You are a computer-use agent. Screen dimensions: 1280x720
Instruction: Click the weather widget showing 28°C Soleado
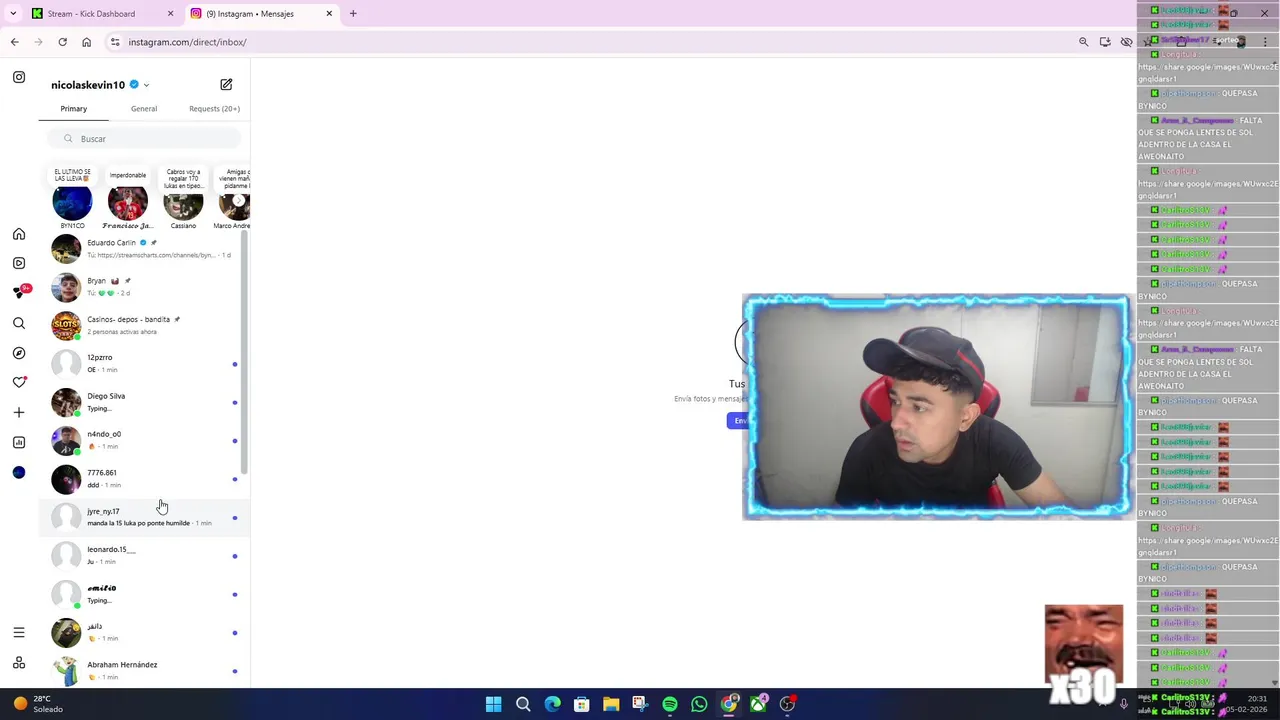[37, 704]
